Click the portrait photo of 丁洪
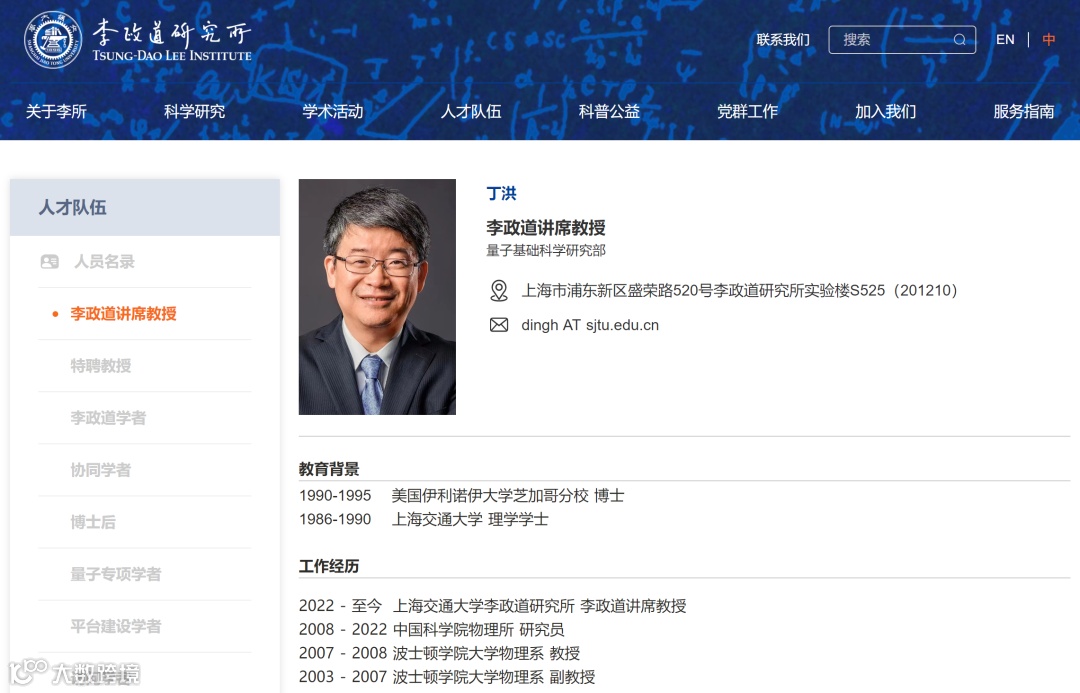The height and width of the screenshot is (693, 1080). coord(377,297)
